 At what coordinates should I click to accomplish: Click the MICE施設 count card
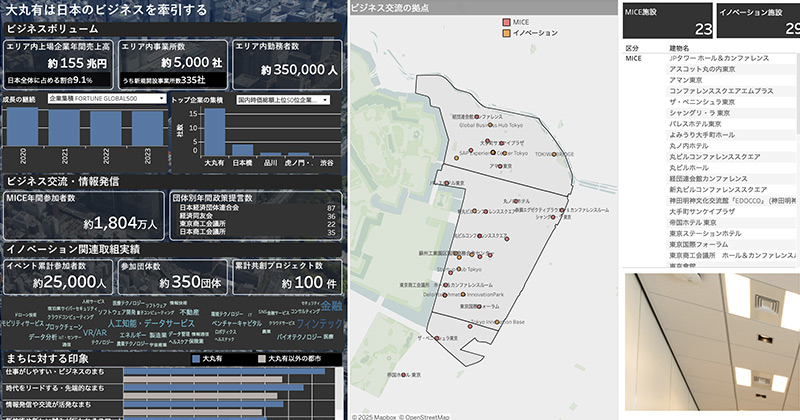pos(668,20)
